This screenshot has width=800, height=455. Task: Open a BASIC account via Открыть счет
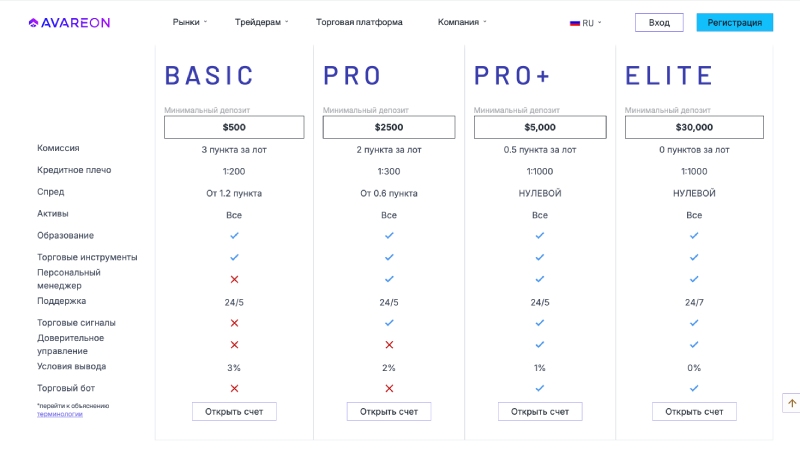pyautogui.click(x=234, y=412)
